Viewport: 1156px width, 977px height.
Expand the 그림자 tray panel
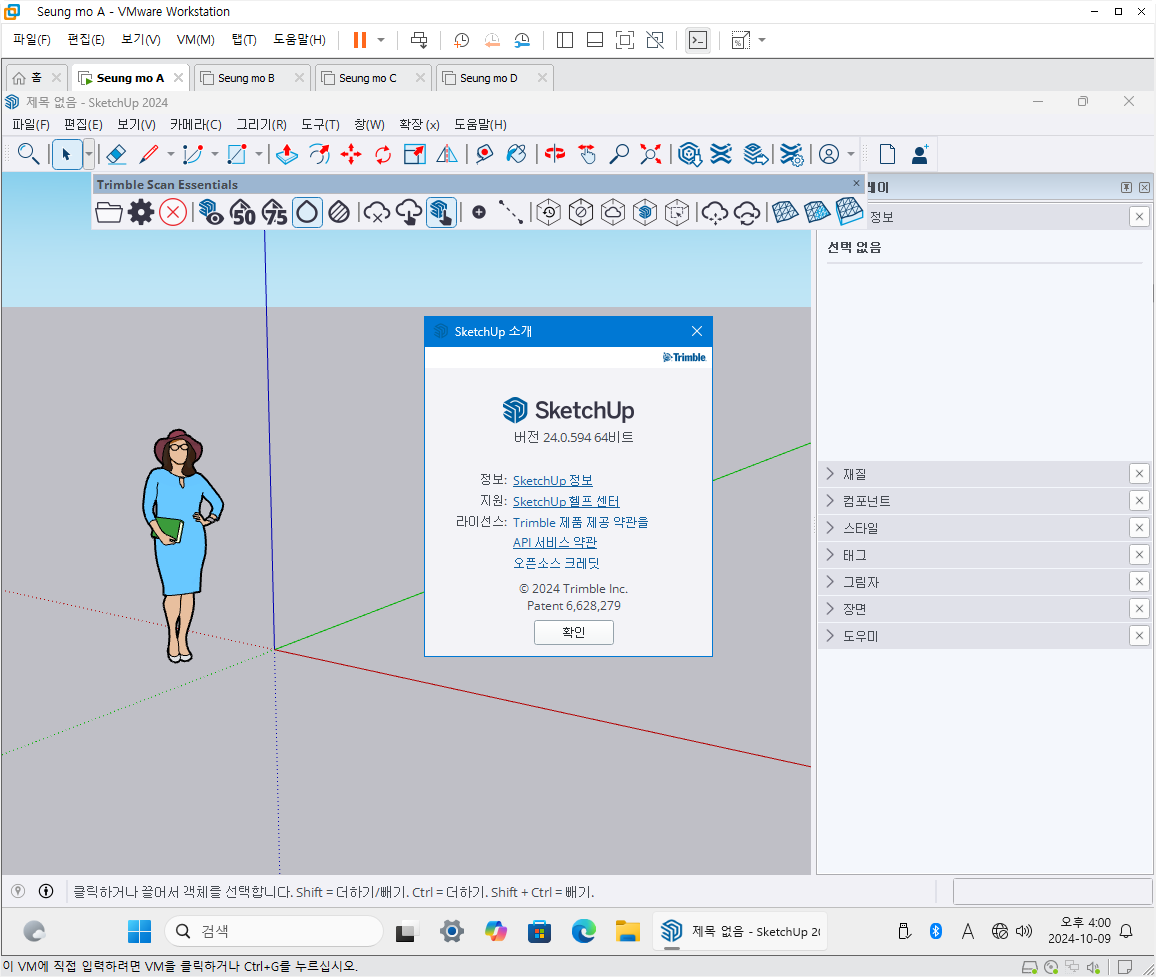tap(973, 582)
